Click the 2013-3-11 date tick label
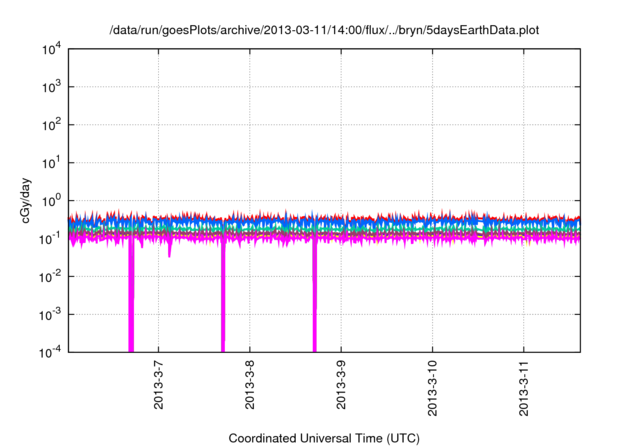The height and width of the screenshot is (448, 640). click(x=524, y=388)
